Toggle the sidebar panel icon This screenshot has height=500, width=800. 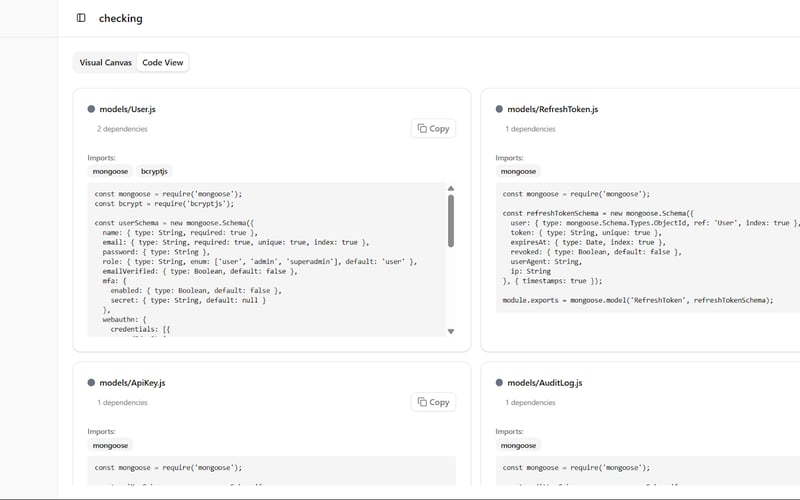pyautogui.click(x=81, y=18)
